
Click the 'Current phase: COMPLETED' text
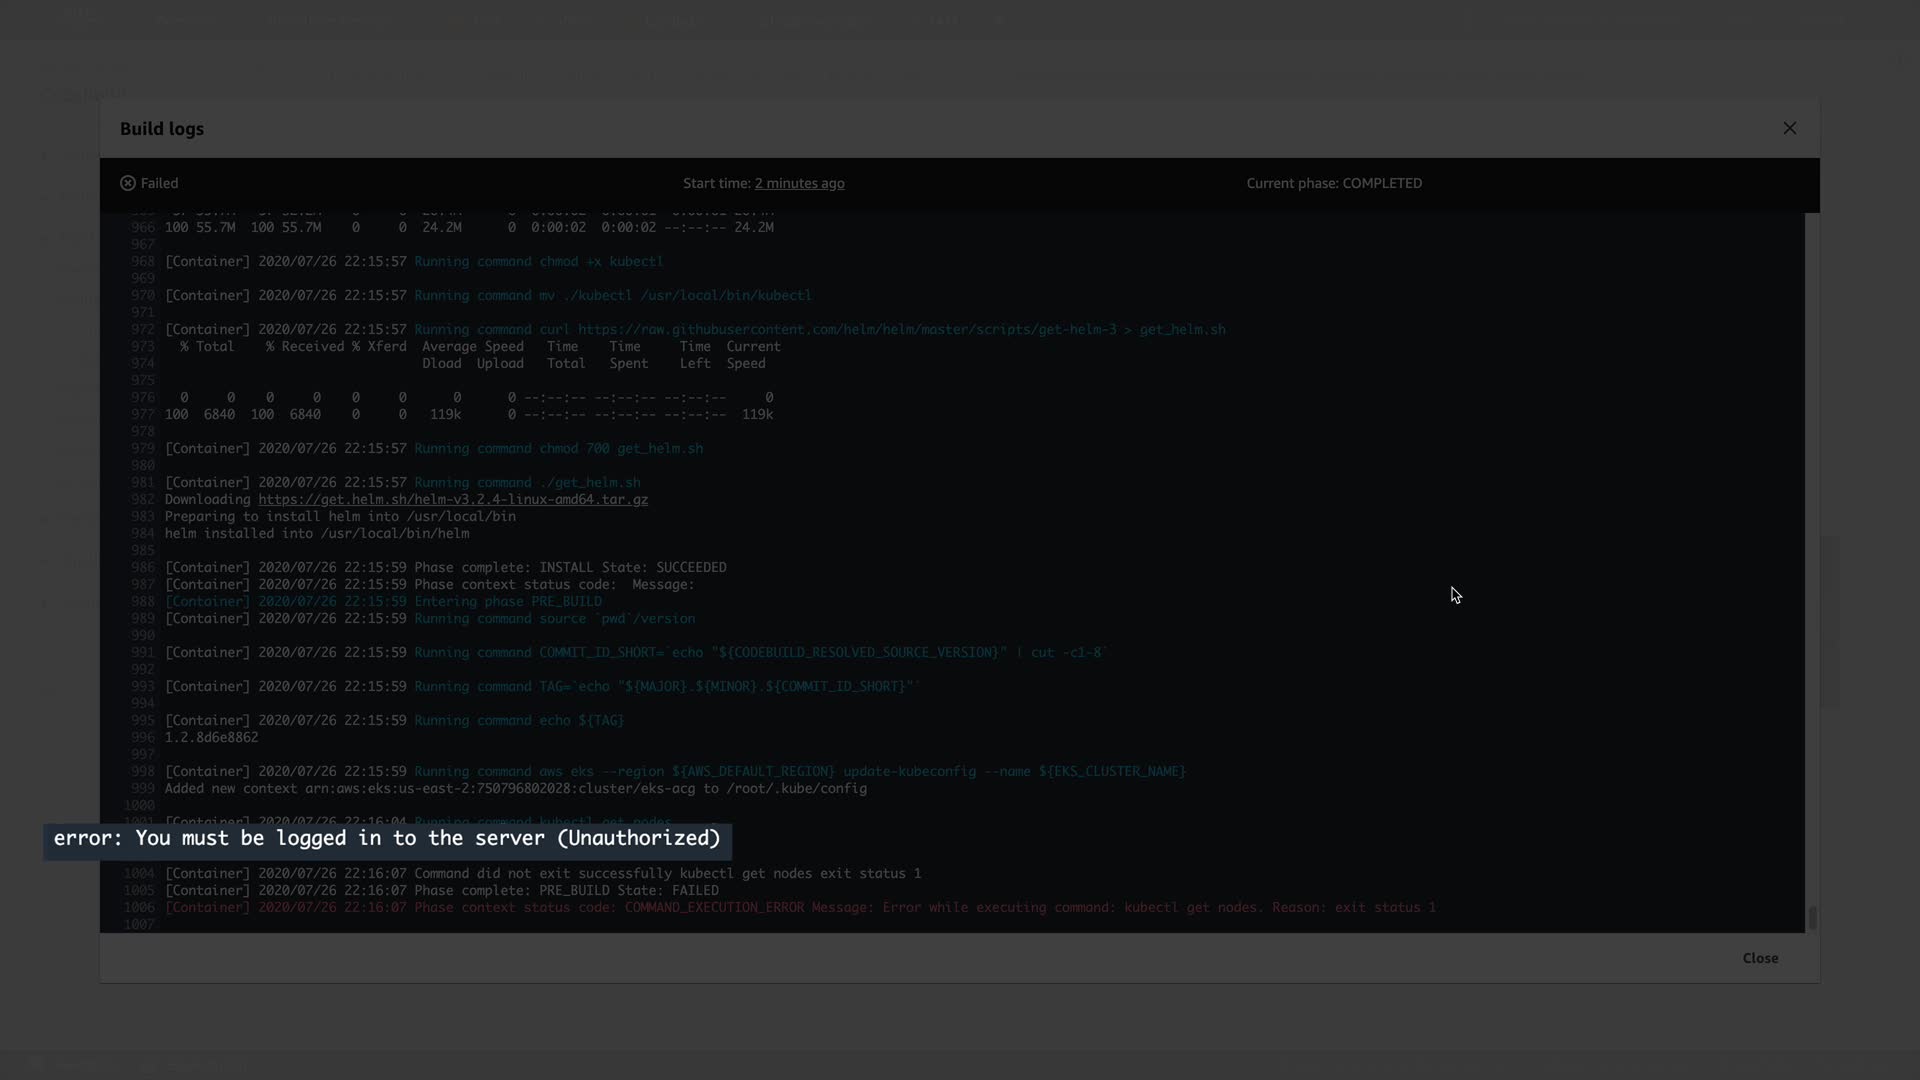coord(1333,183)
